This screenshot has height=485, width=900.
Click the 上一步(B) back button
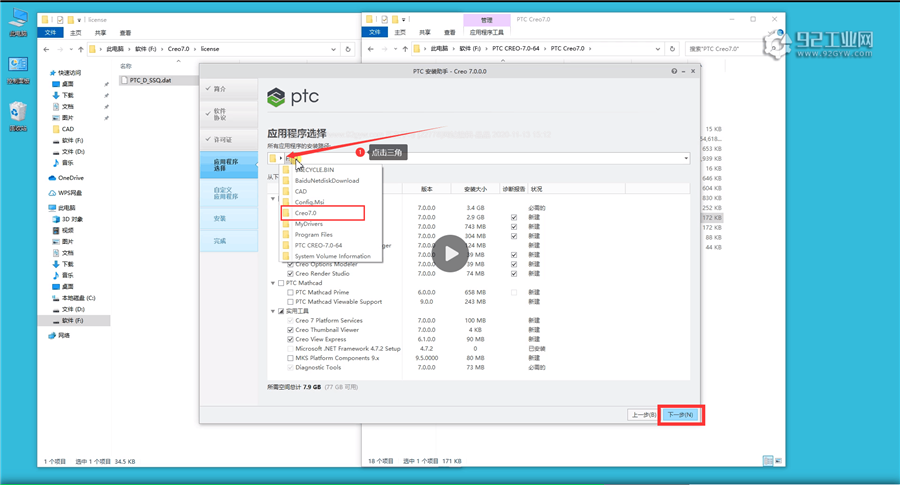(643, 414)
